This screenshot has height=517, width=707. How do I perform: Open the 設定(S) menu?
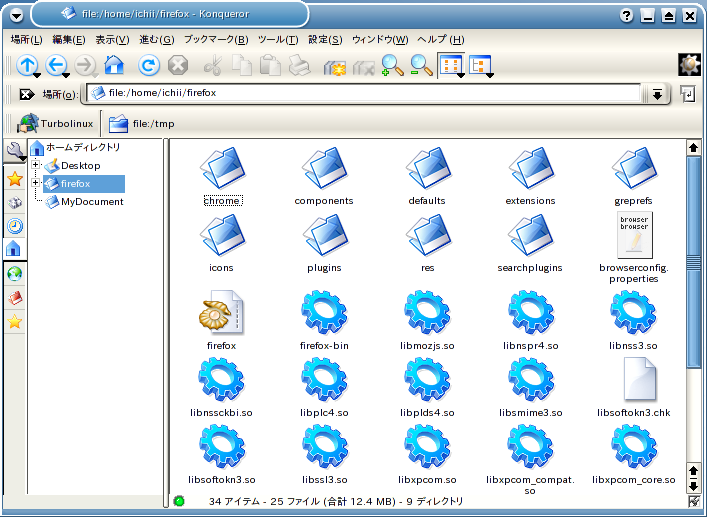(325, 40)
